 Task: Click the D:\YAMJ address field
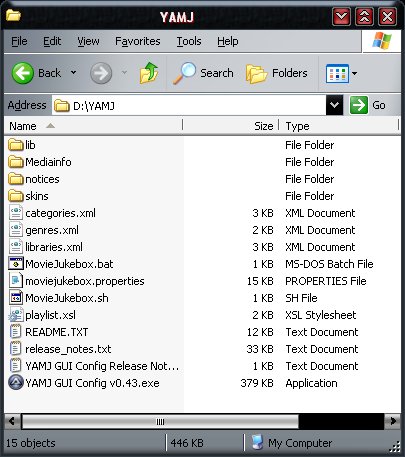[x=189, y=106]
